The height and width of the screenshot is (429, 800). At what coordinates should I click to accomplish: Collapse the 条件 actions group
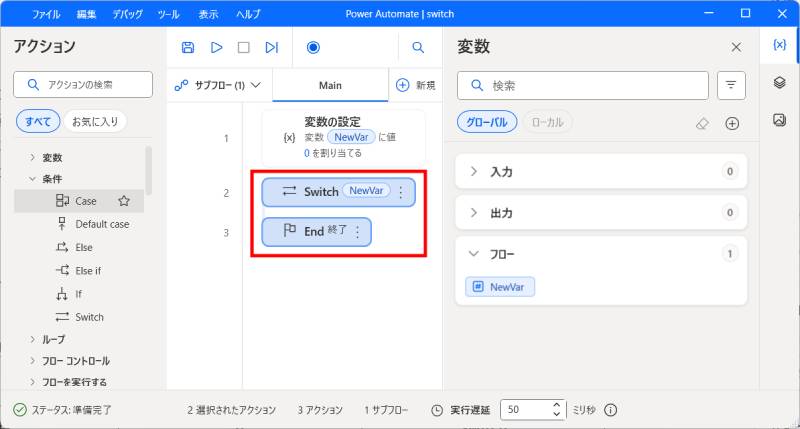point(32,179)
